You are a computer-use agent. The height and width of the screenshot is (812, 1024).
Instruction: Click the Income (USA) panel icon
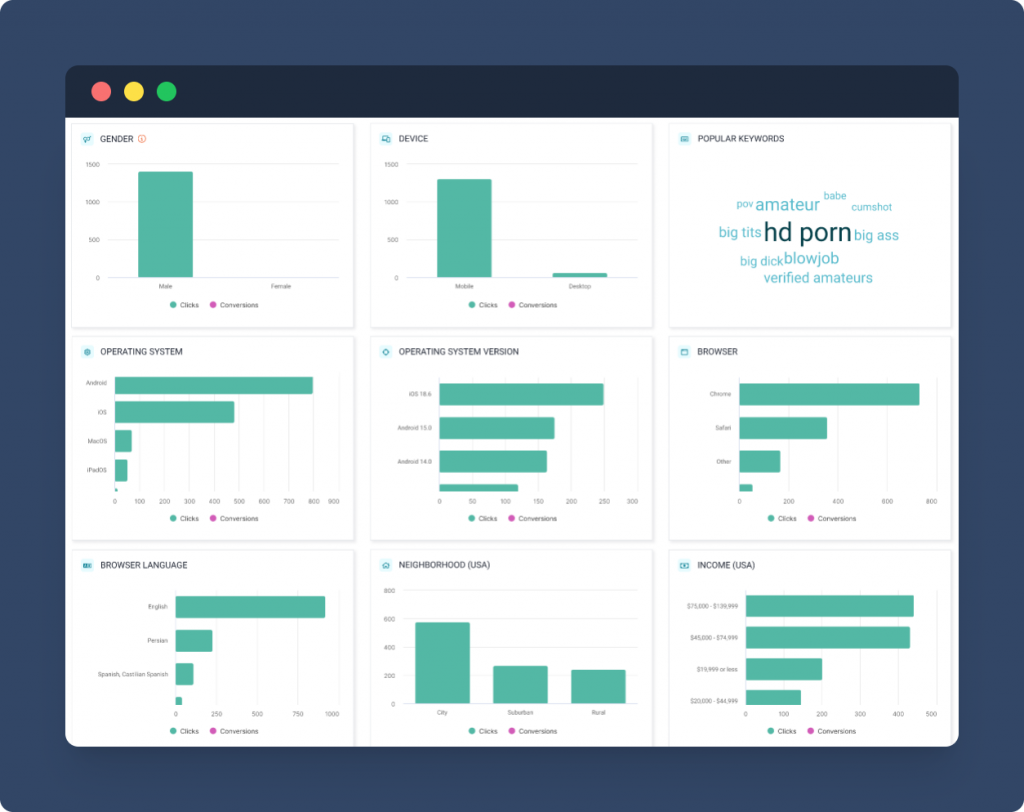pos(684,565)
